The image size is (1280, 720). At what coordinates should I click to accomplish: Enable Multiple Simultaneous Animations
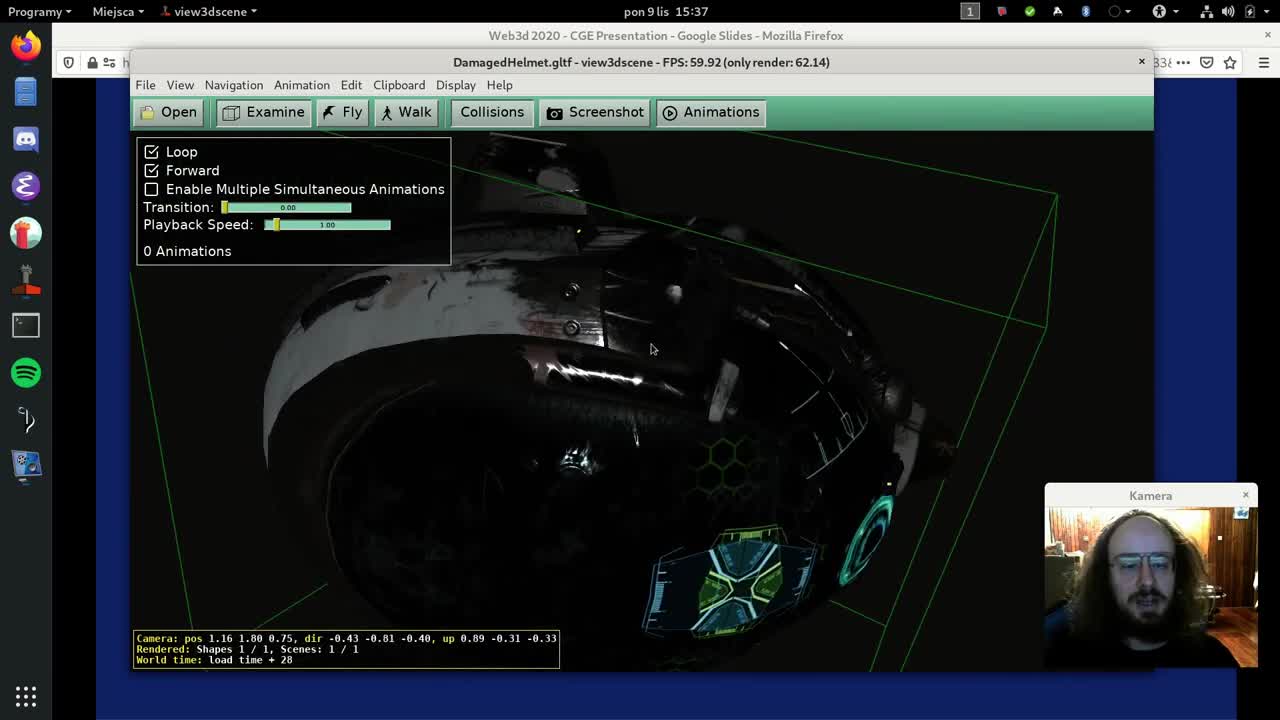pyautogui.click(x=152, y=189)
